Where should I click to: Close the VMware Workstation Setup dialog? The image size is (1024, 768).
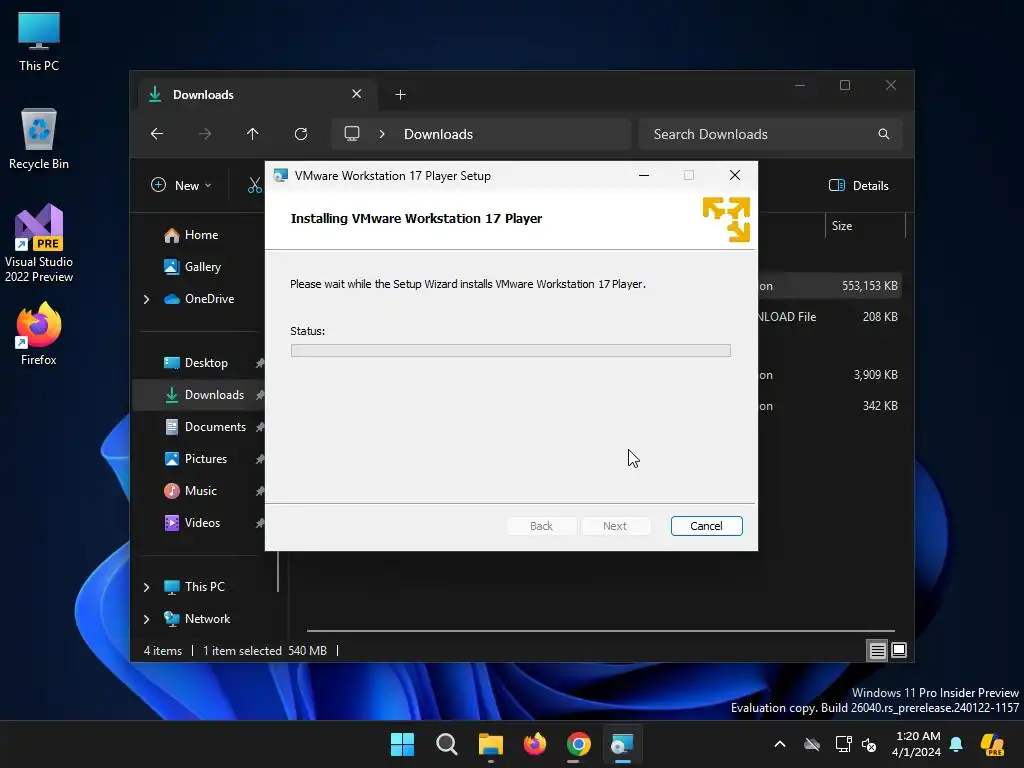735,175
